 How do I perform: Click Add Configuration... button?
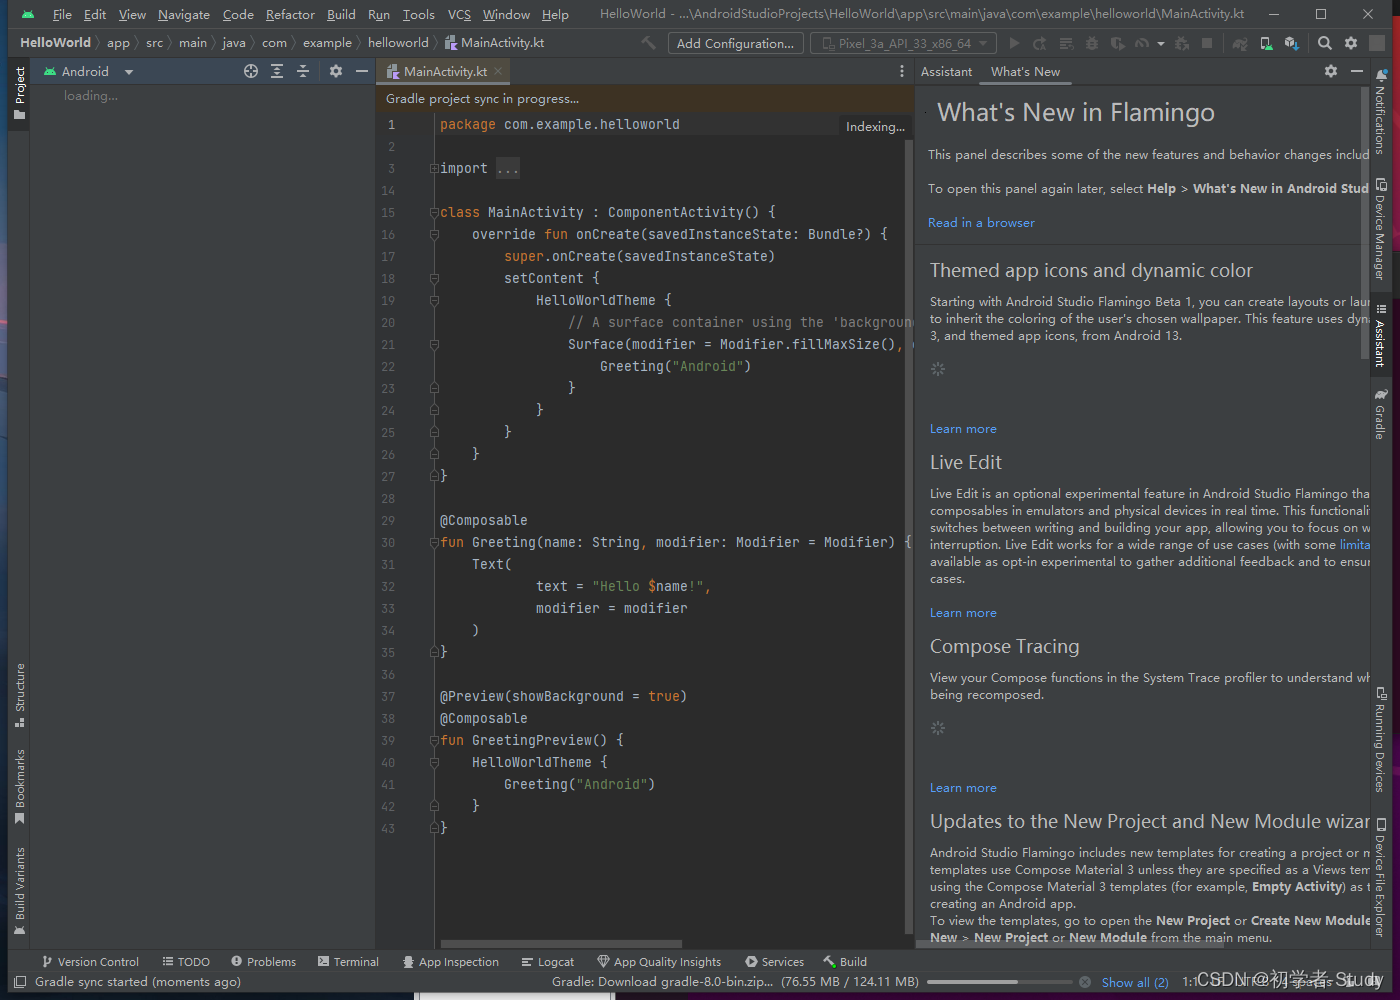pos(735,43)
